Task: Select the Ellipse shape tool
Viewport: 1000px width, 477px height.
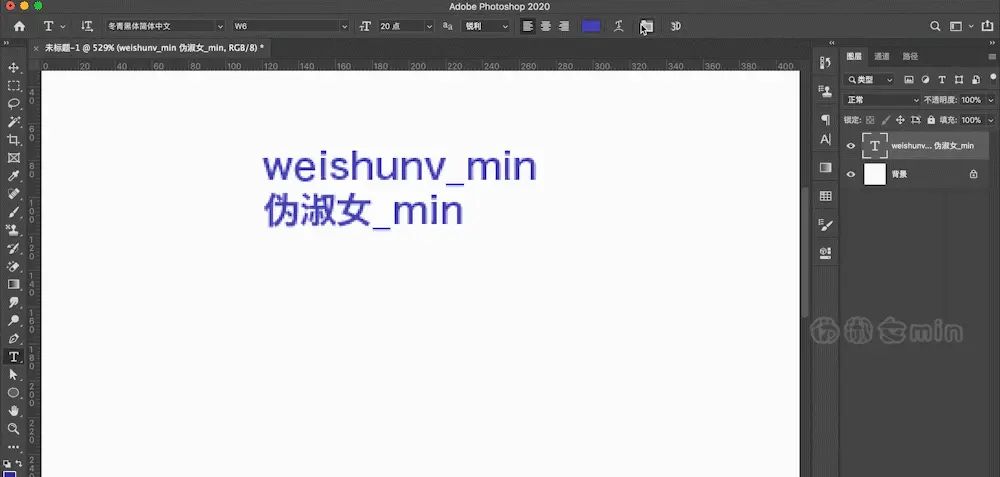Action: 13,393
